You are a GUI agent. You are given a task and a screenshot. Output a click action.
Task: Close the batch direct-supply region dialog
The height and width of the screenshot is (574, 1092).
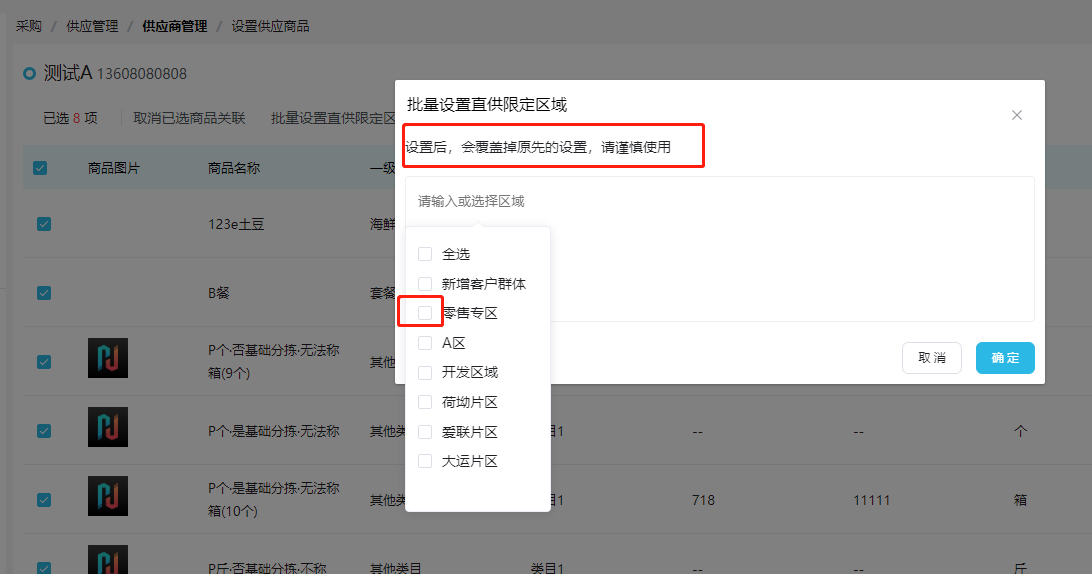[1016, 115]
